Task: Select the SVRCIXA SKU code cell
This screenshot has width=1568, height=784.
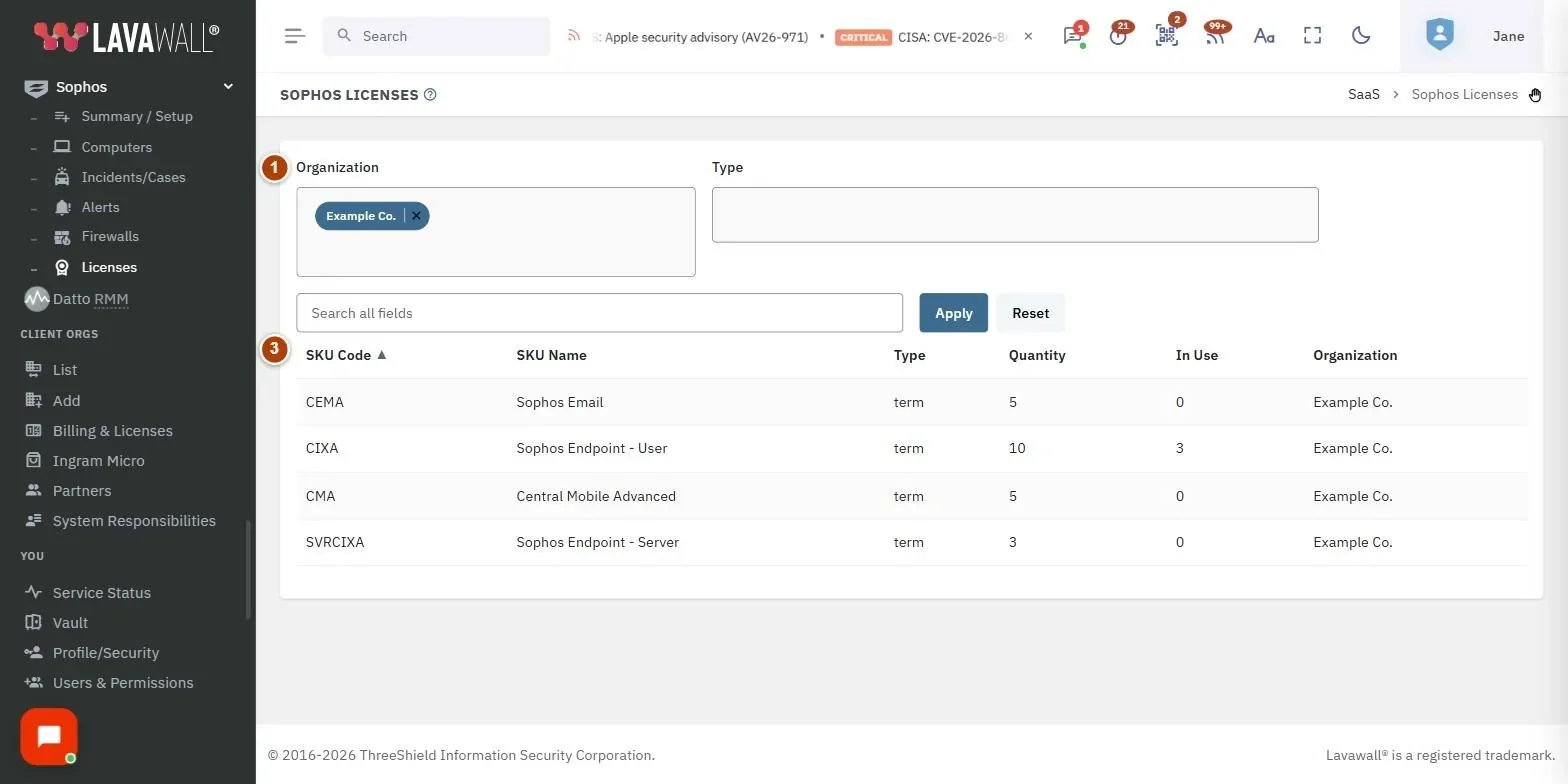Action: (x=335, y=542)
